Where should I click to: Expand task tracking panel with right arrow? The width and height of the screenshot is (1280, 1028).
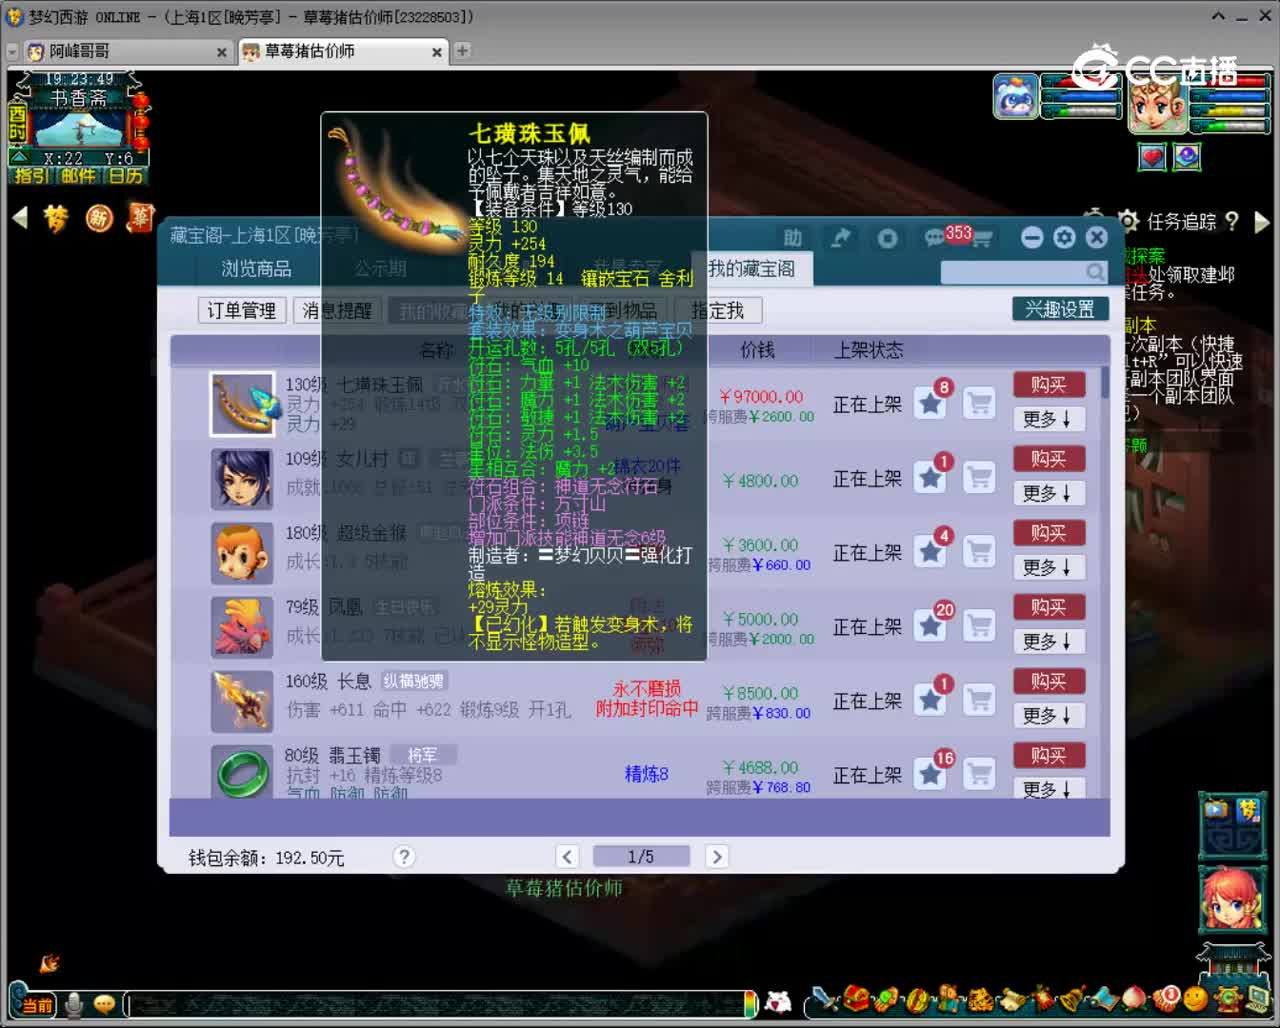[x=1262, y=221]
